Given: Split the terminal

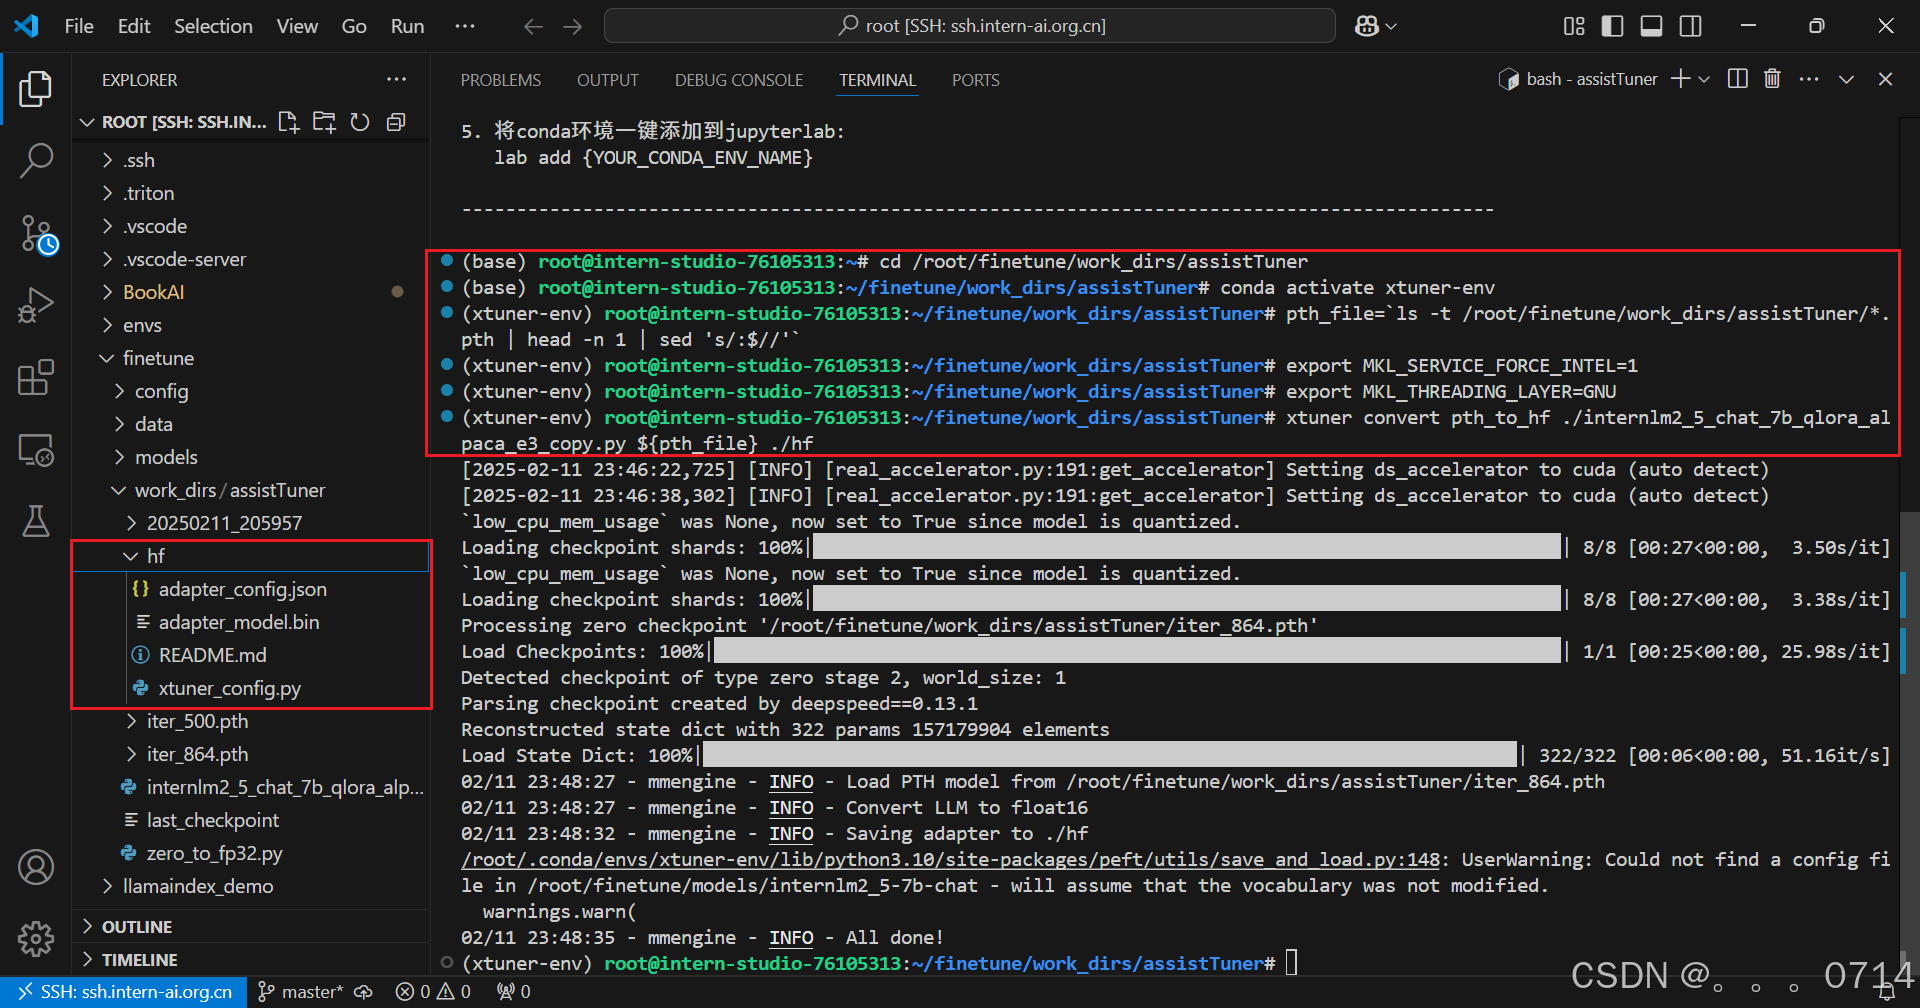Looking at the screenshot, I should pos(1738,79).
